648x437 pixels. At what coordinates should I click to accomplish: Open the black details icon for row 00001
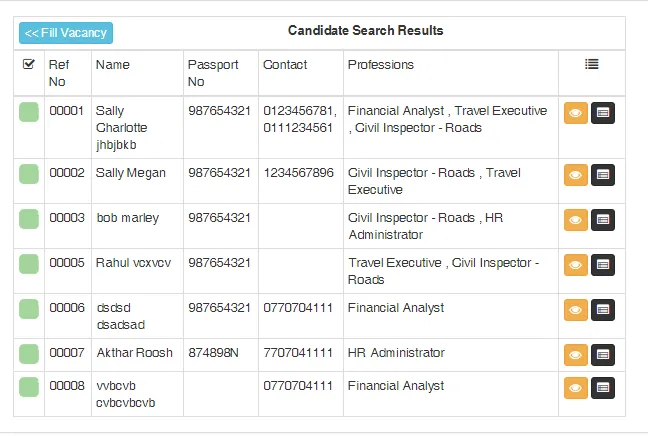pyautogui.click(x=603, y=113)
